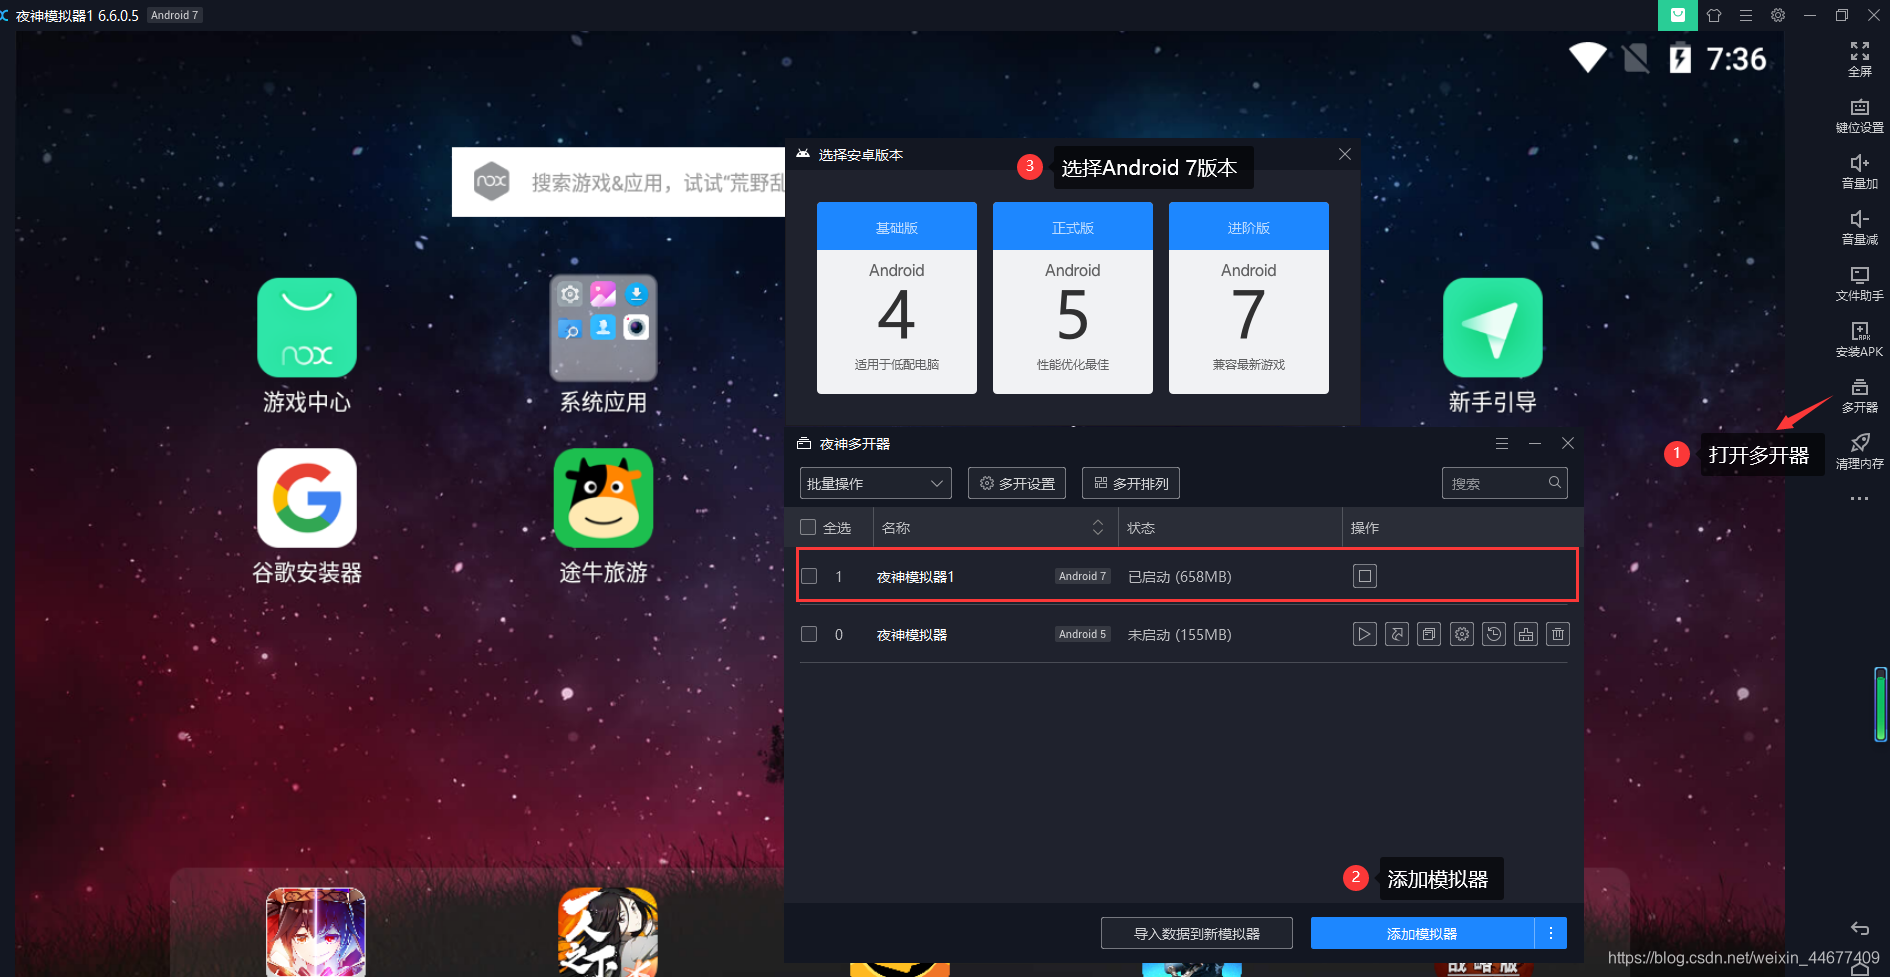Open the 新手引导 beginner guide app

tap(1493, 328)
